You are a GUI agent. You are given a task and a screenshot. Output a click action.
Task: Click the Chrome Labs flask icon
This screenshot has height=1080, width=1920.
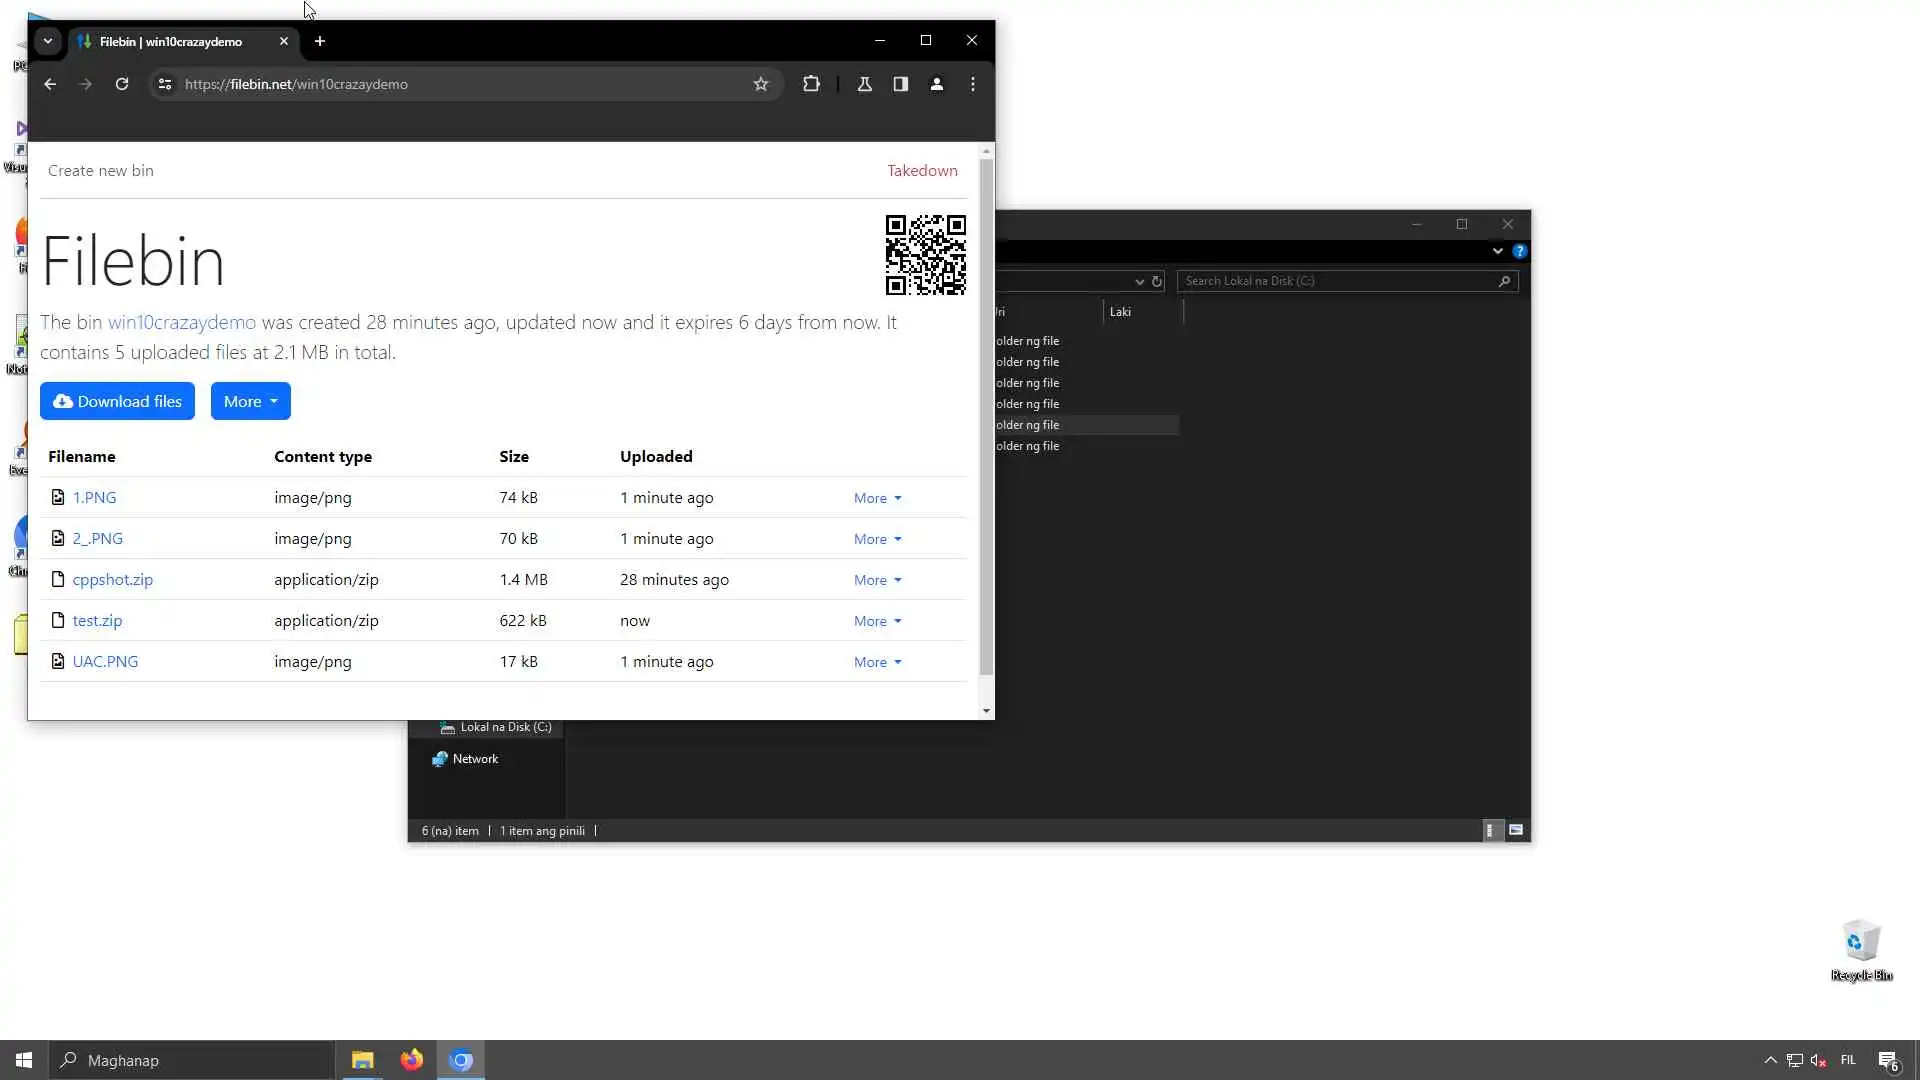coord(865,84)
